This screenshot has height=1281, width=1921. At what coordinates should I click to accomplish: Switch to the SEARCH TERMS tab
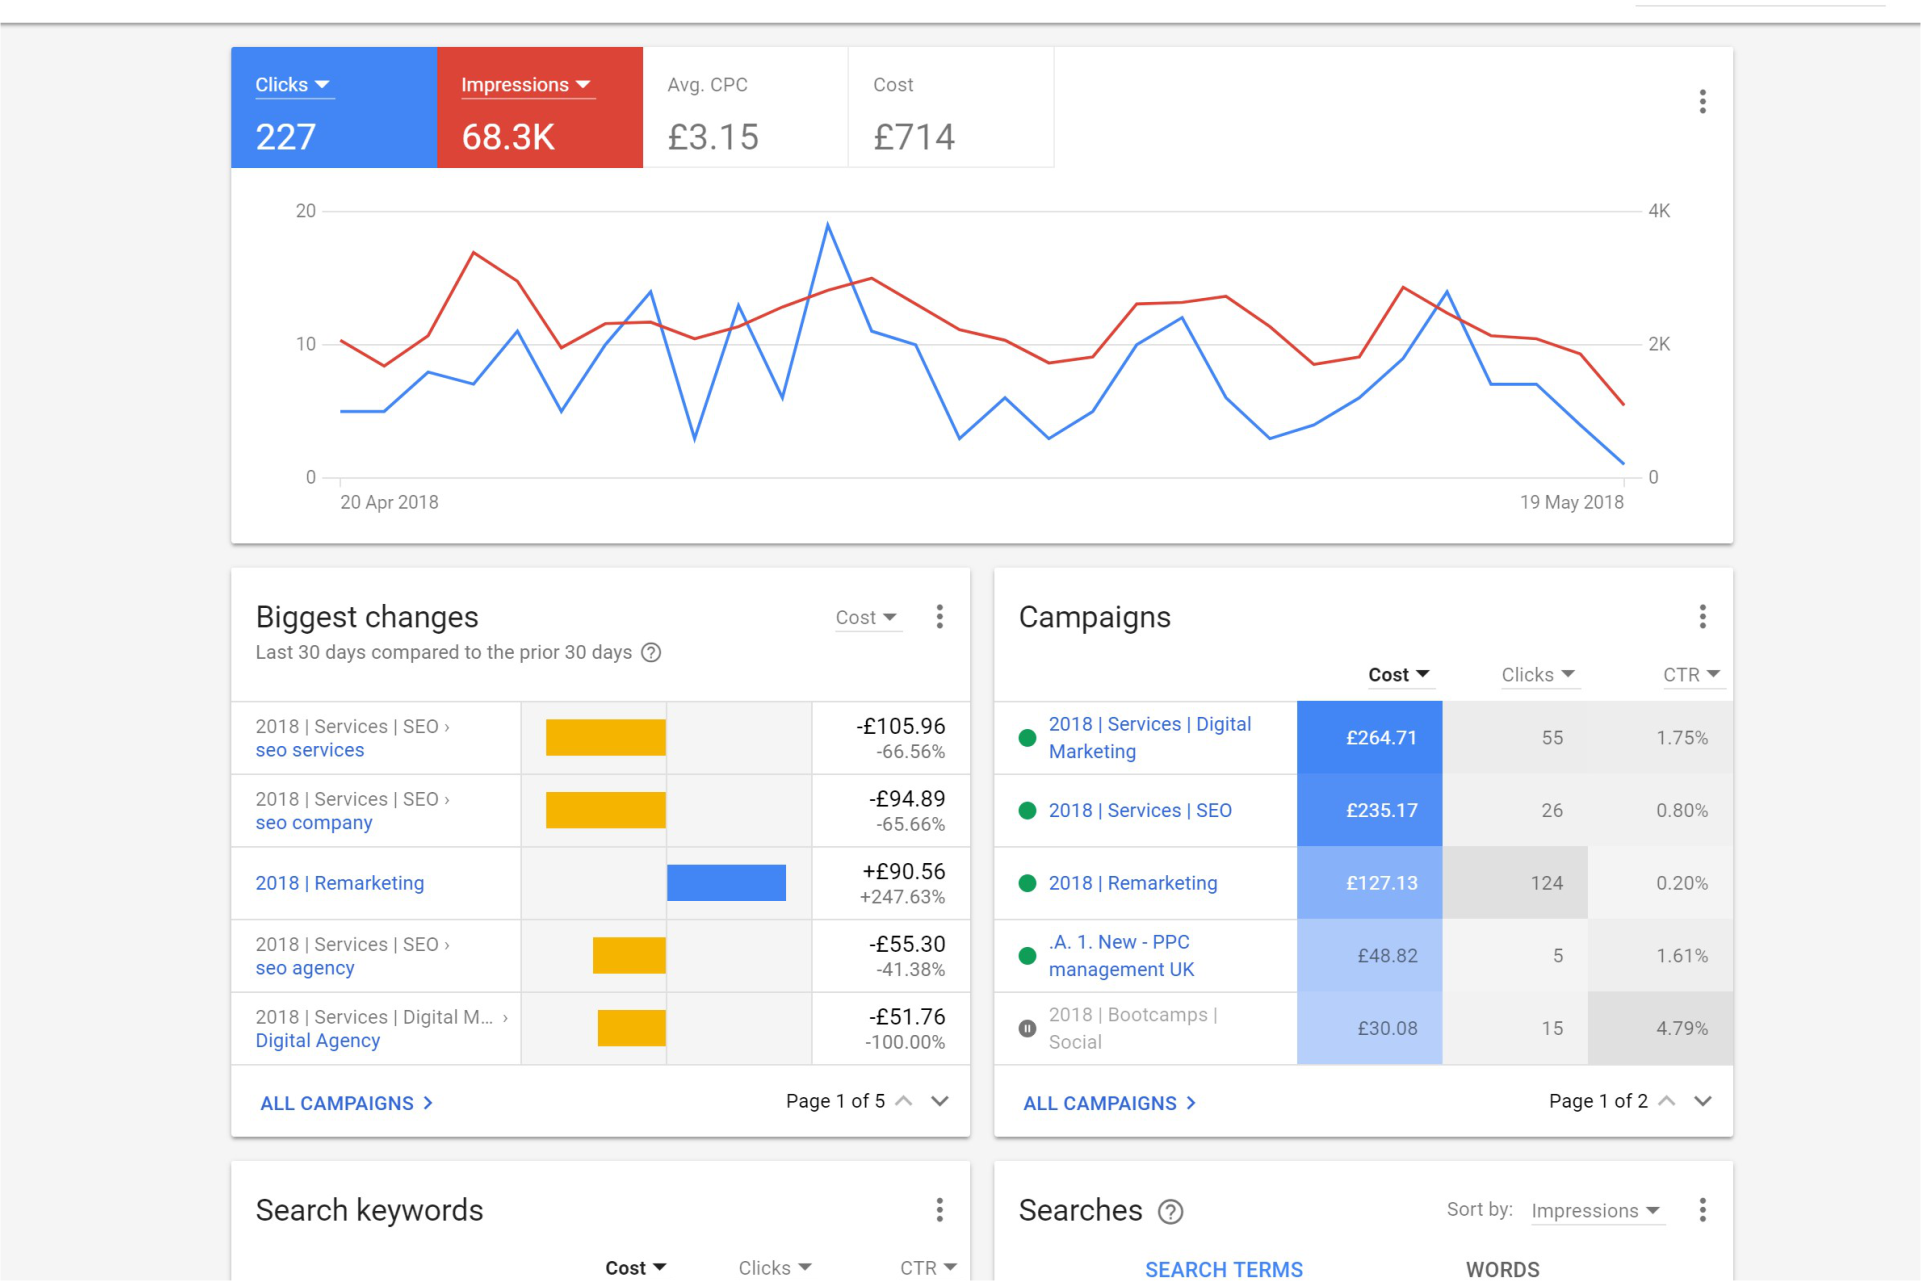click(x=1223, y=1268)
